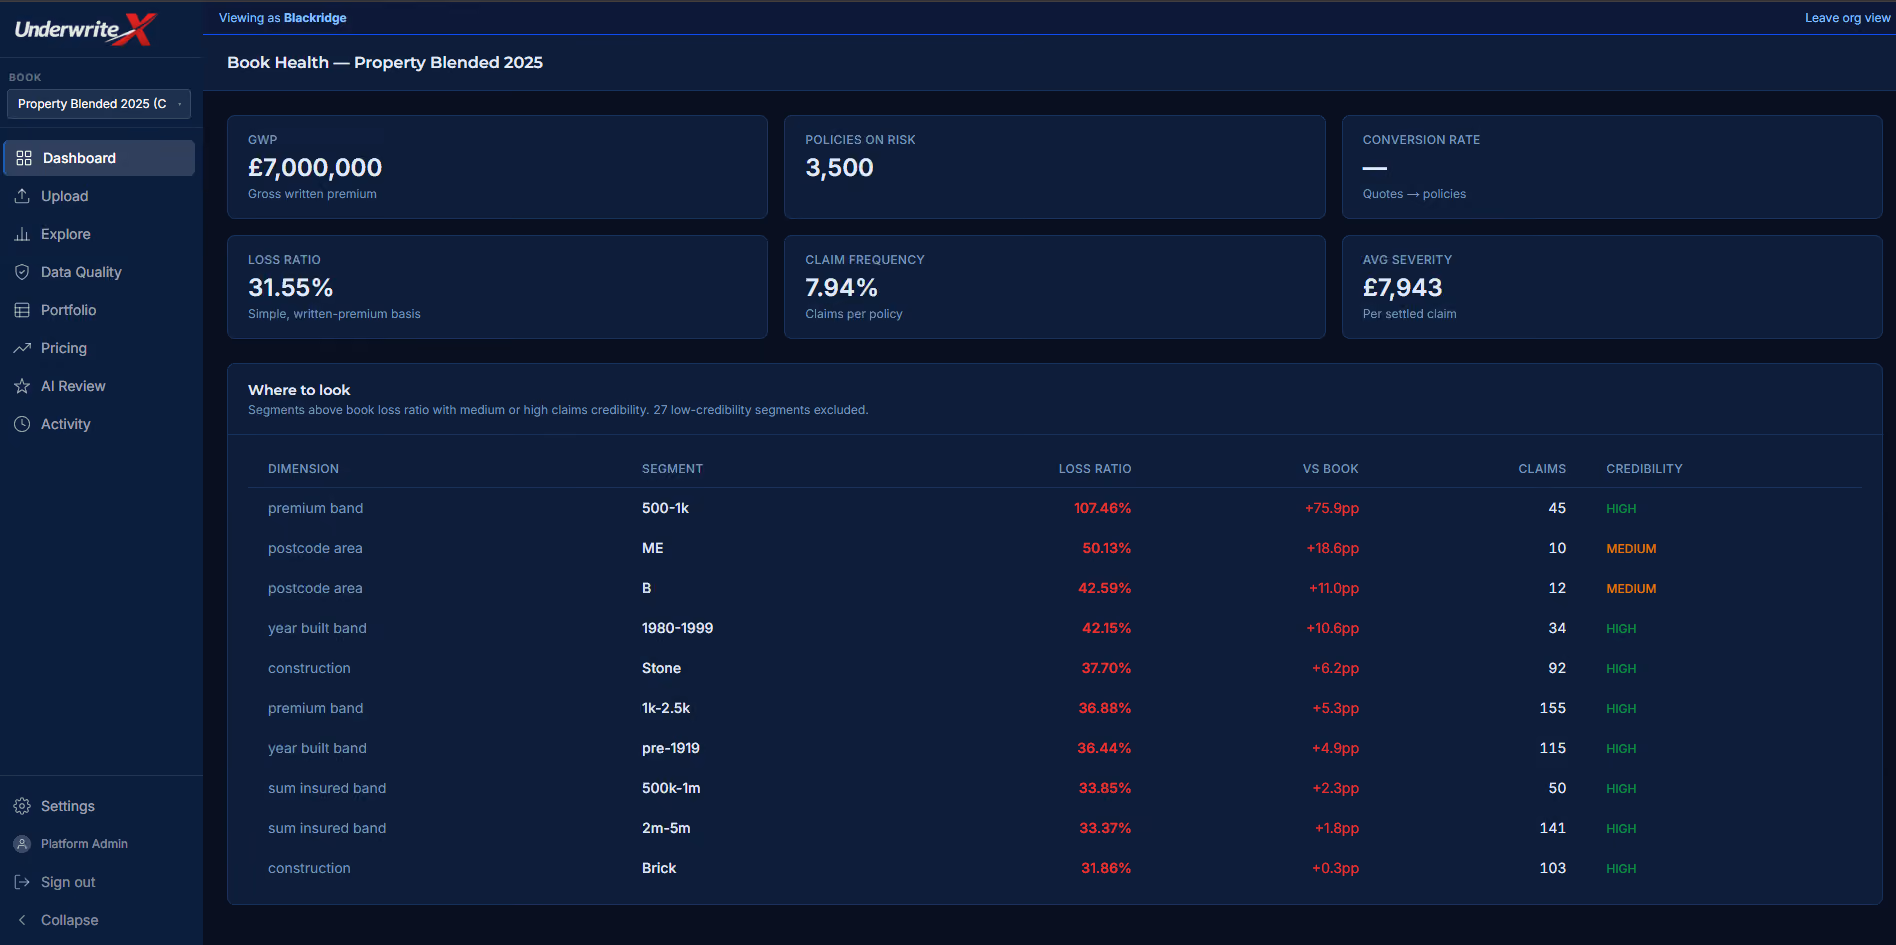1896x945 pixels.
Task: Click the Upload arrow icon
Action: 22,196
